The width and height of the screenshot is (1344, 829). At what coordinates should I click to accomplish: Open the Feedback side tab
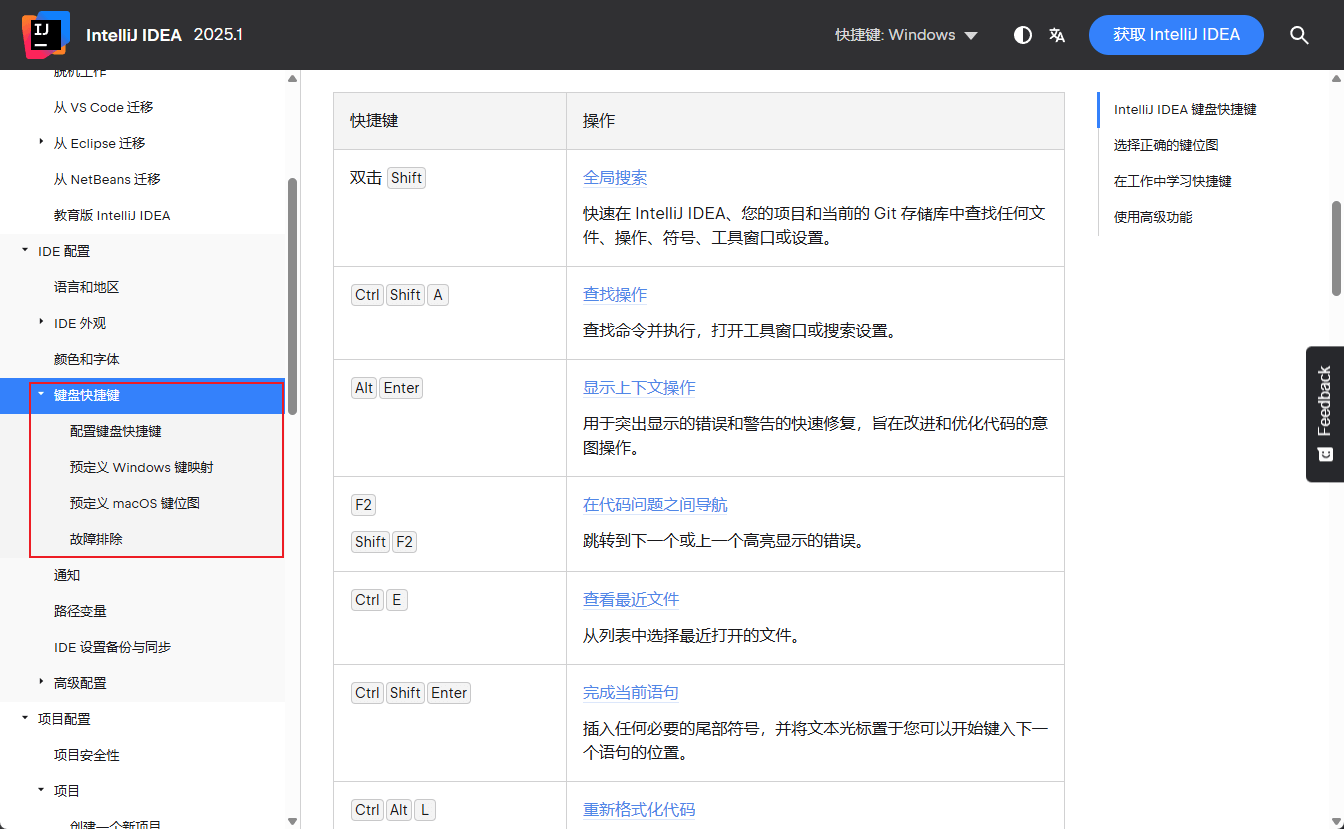[x=1324, y=413]
